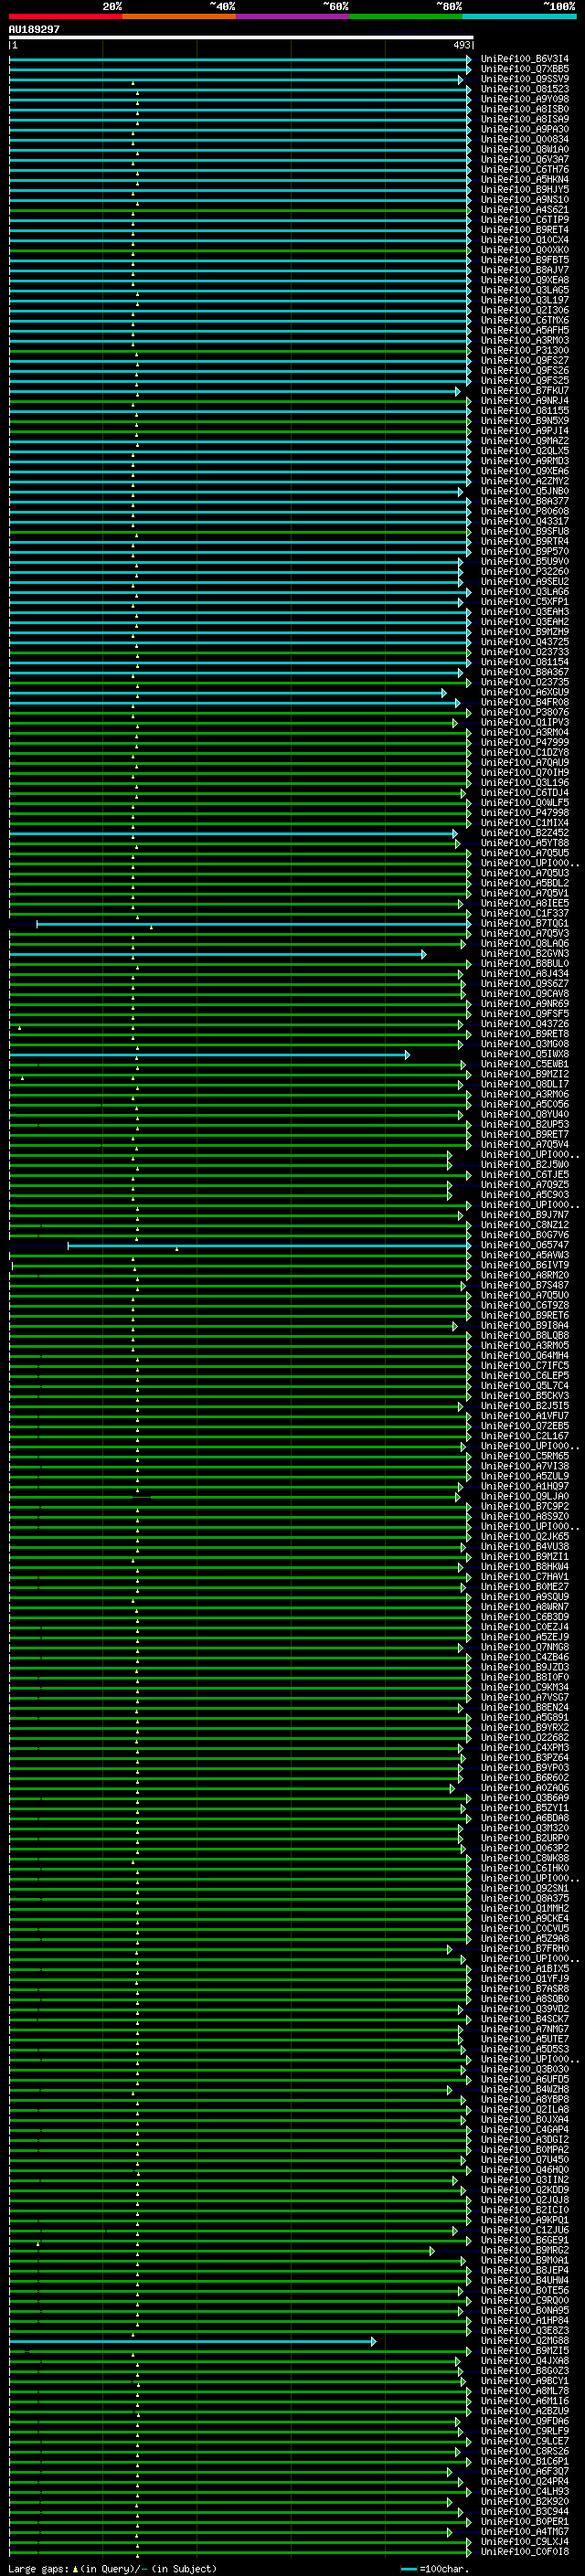Select the label UniRef100_Q92SN1
585x2576 pixels.
[x=525, y=1888]
